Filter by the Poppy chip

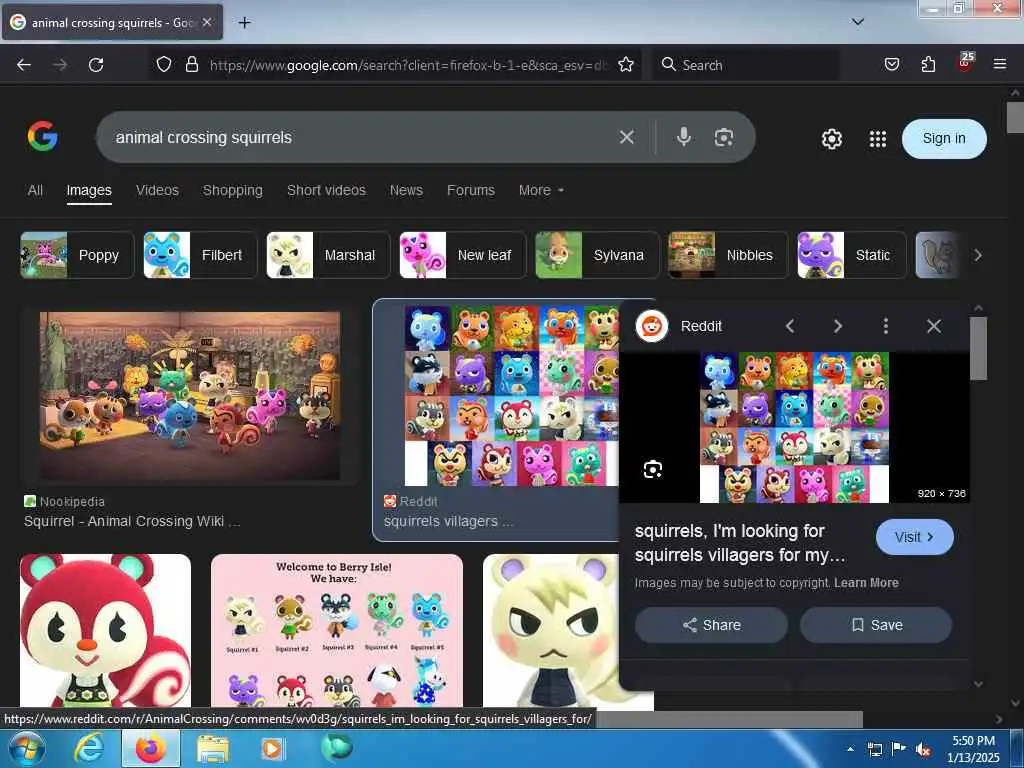pos(77,255)
